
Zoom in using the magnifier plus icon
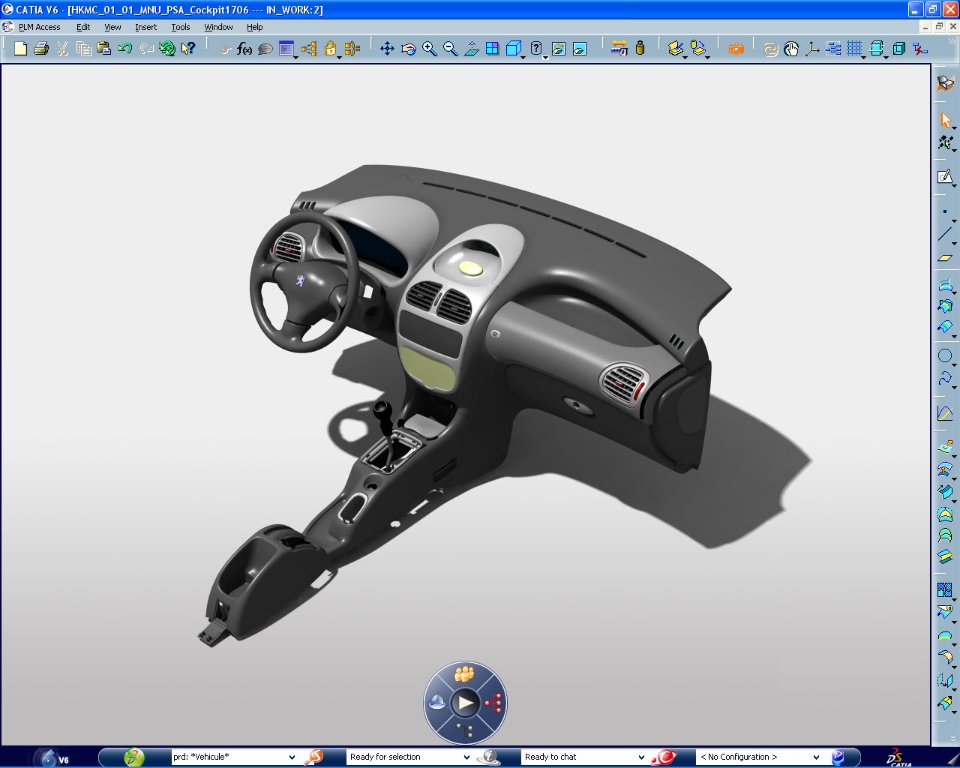click(427, 47)
